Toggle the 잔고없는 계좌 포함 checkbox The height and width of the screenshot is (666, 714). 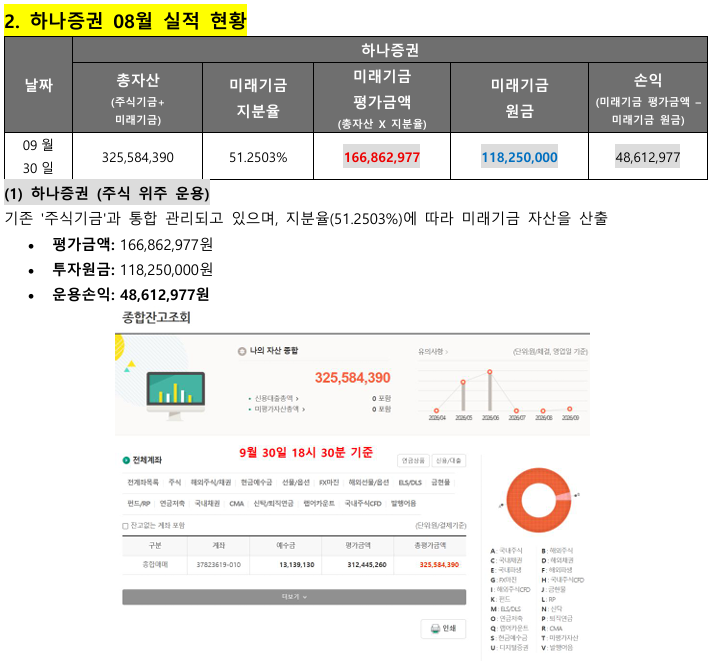tap(125, 526)
